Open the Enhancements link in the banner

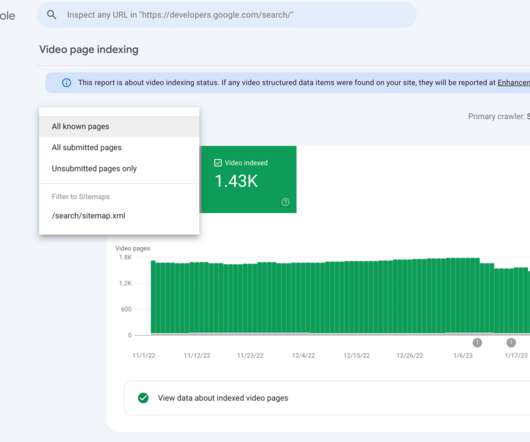513,82
